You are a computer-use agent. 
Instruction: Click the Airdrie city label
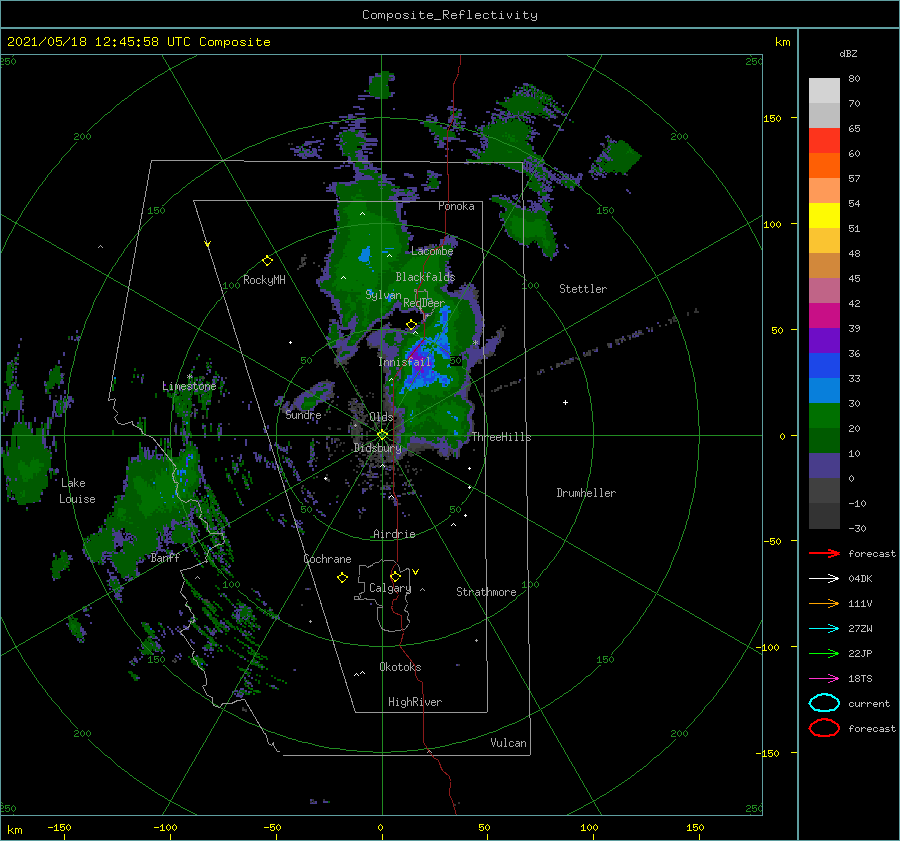click(x=394, y=534)
